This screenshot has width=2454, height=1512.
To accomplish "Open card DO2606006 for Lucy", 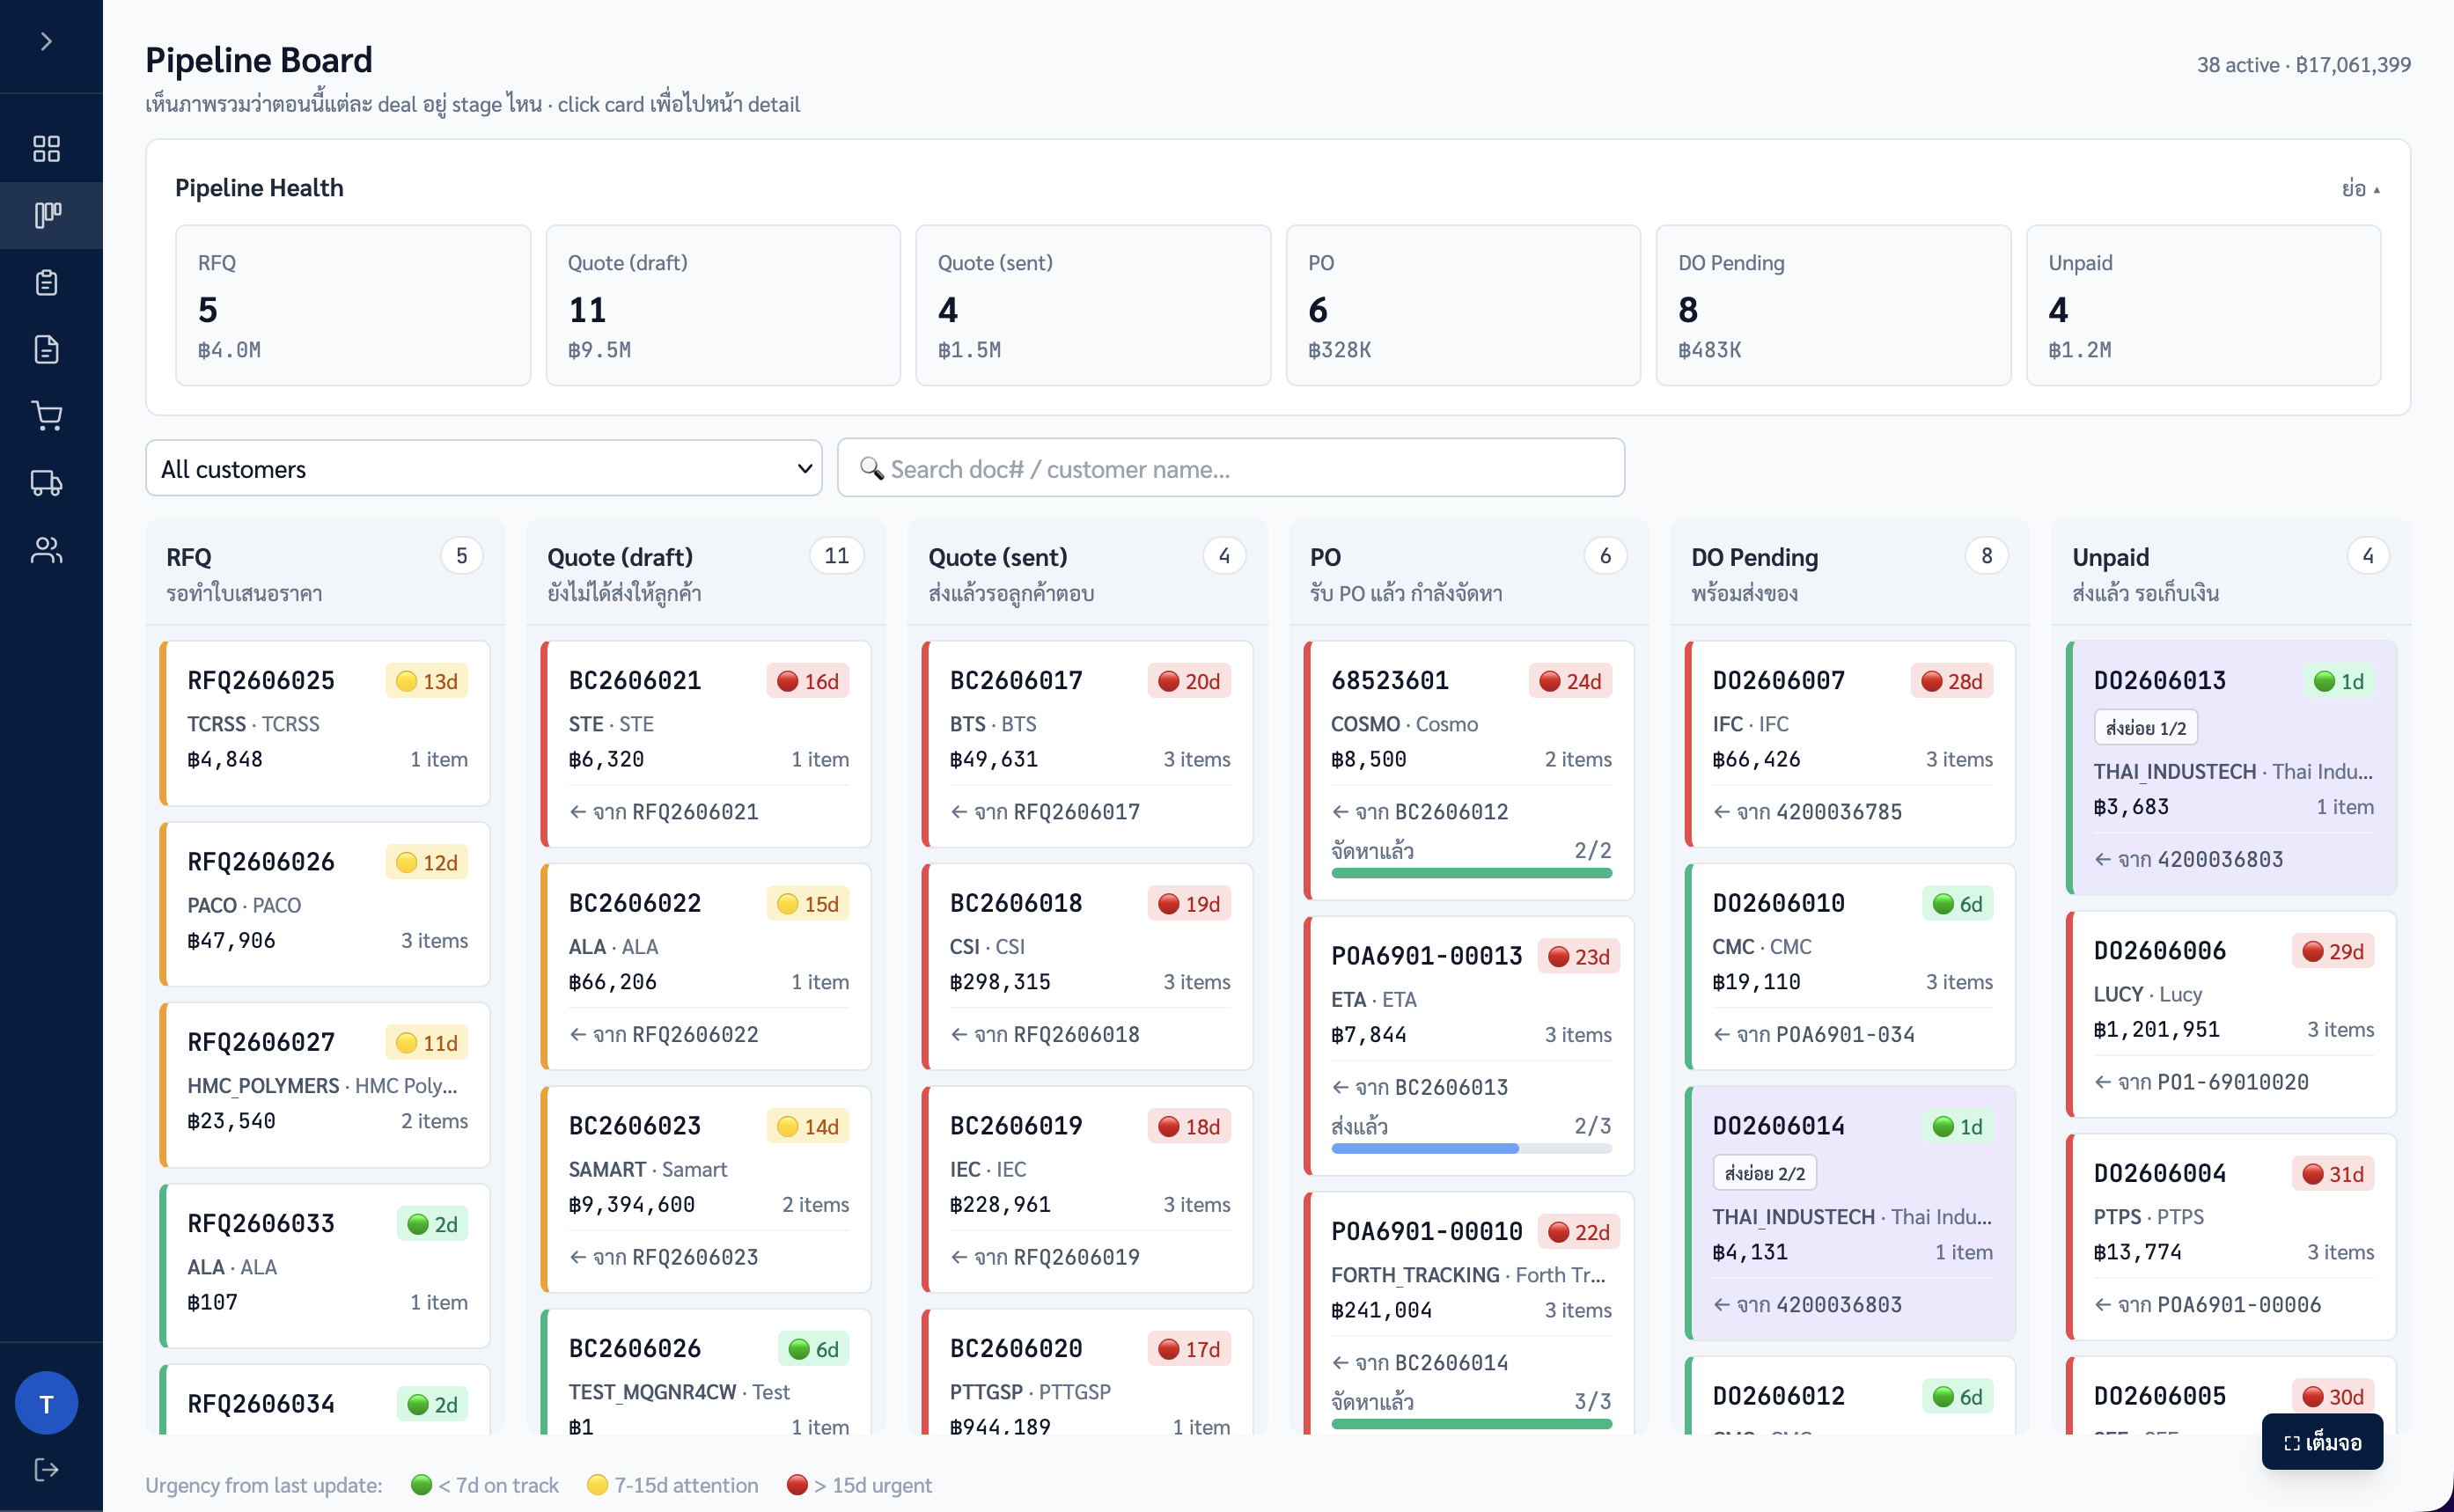I will click(2231, 1014).
